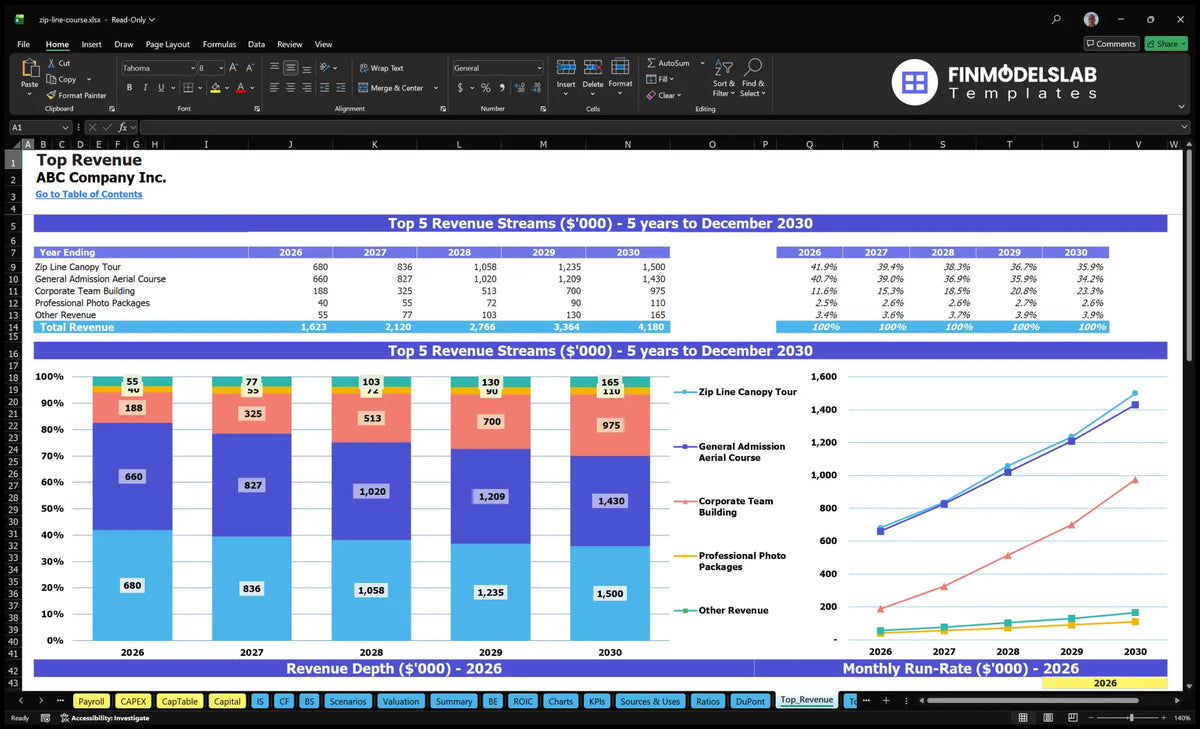This screenshot has height=729, width=1200.
Task: Add a new sheet with plus button
Action: pyautogui.click(x=885, y=701)
